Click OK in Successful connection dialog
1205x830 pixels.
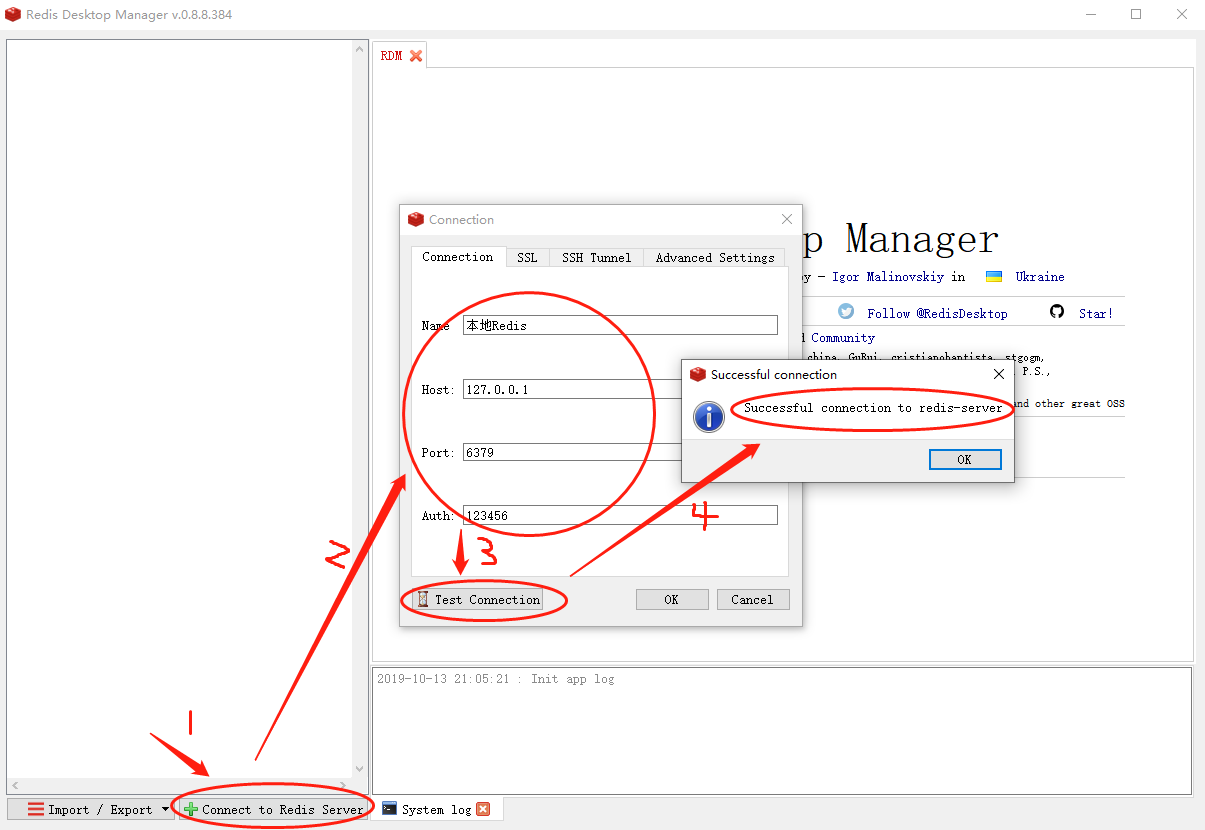click(964, 459)
